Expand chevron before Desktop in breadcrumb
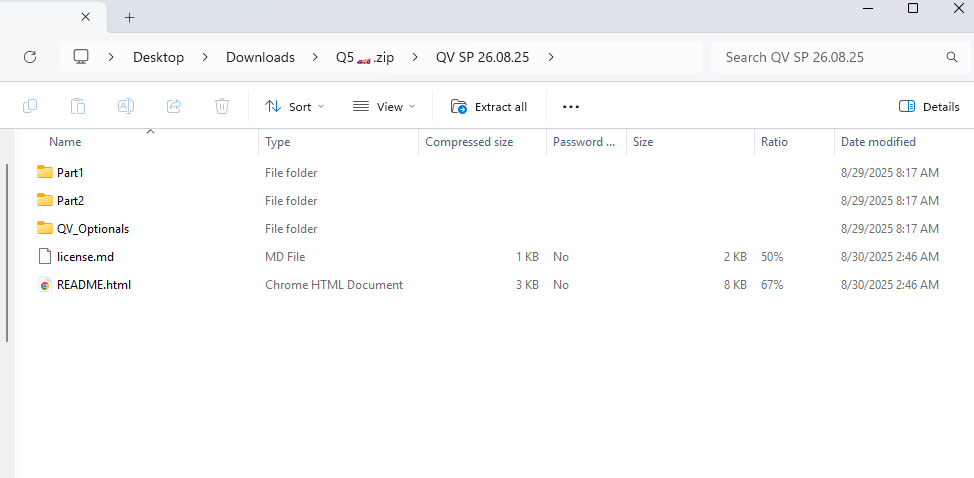This screenshot has height=478, width=974. tap(111, 57)
